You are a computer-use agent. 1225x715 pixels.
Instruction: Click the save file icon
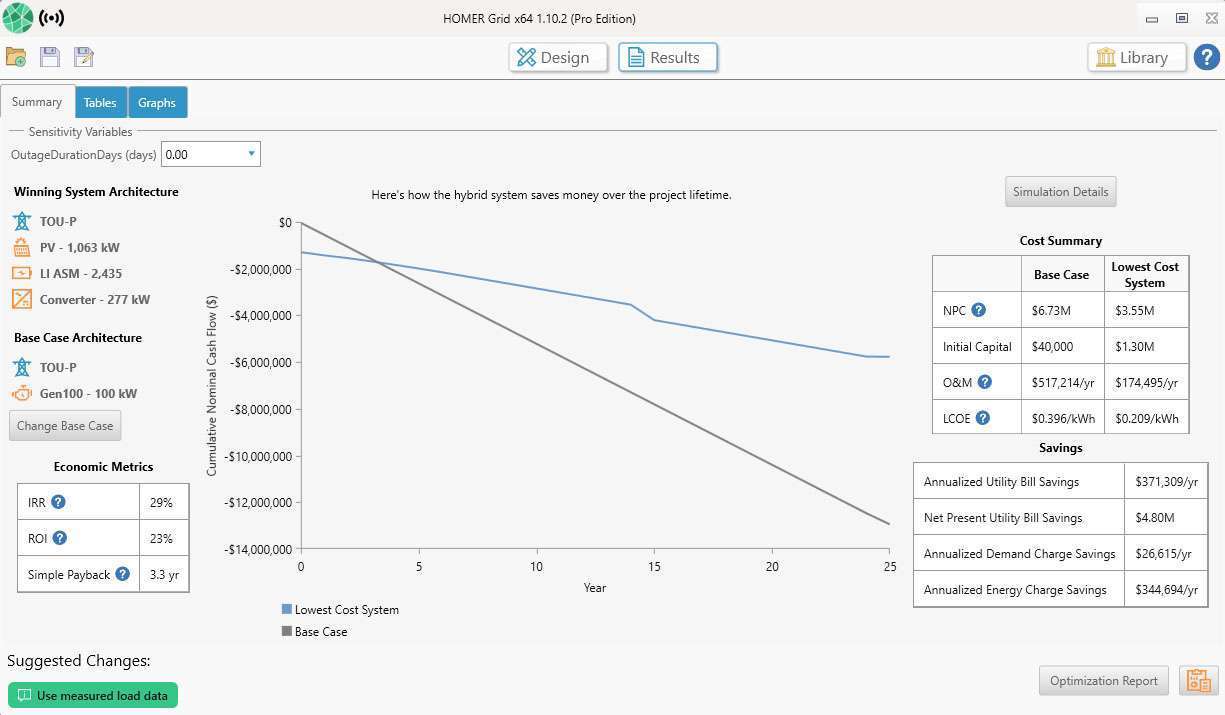click(x=50, y=57)
